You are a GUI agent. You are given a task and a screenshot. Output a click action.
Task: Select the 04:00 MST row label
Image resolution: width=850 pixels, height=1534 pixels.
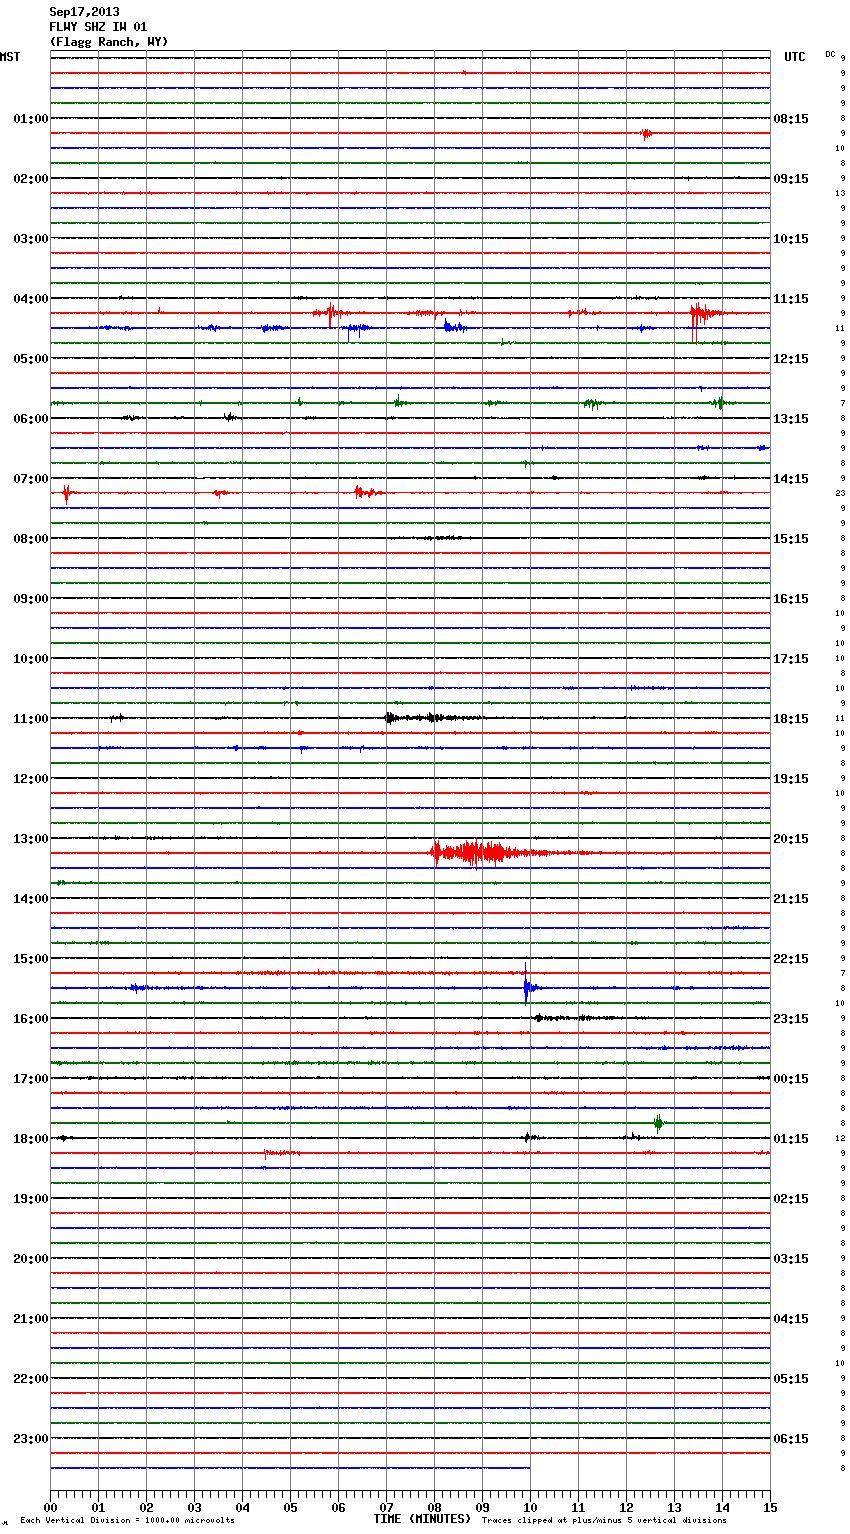31,299
